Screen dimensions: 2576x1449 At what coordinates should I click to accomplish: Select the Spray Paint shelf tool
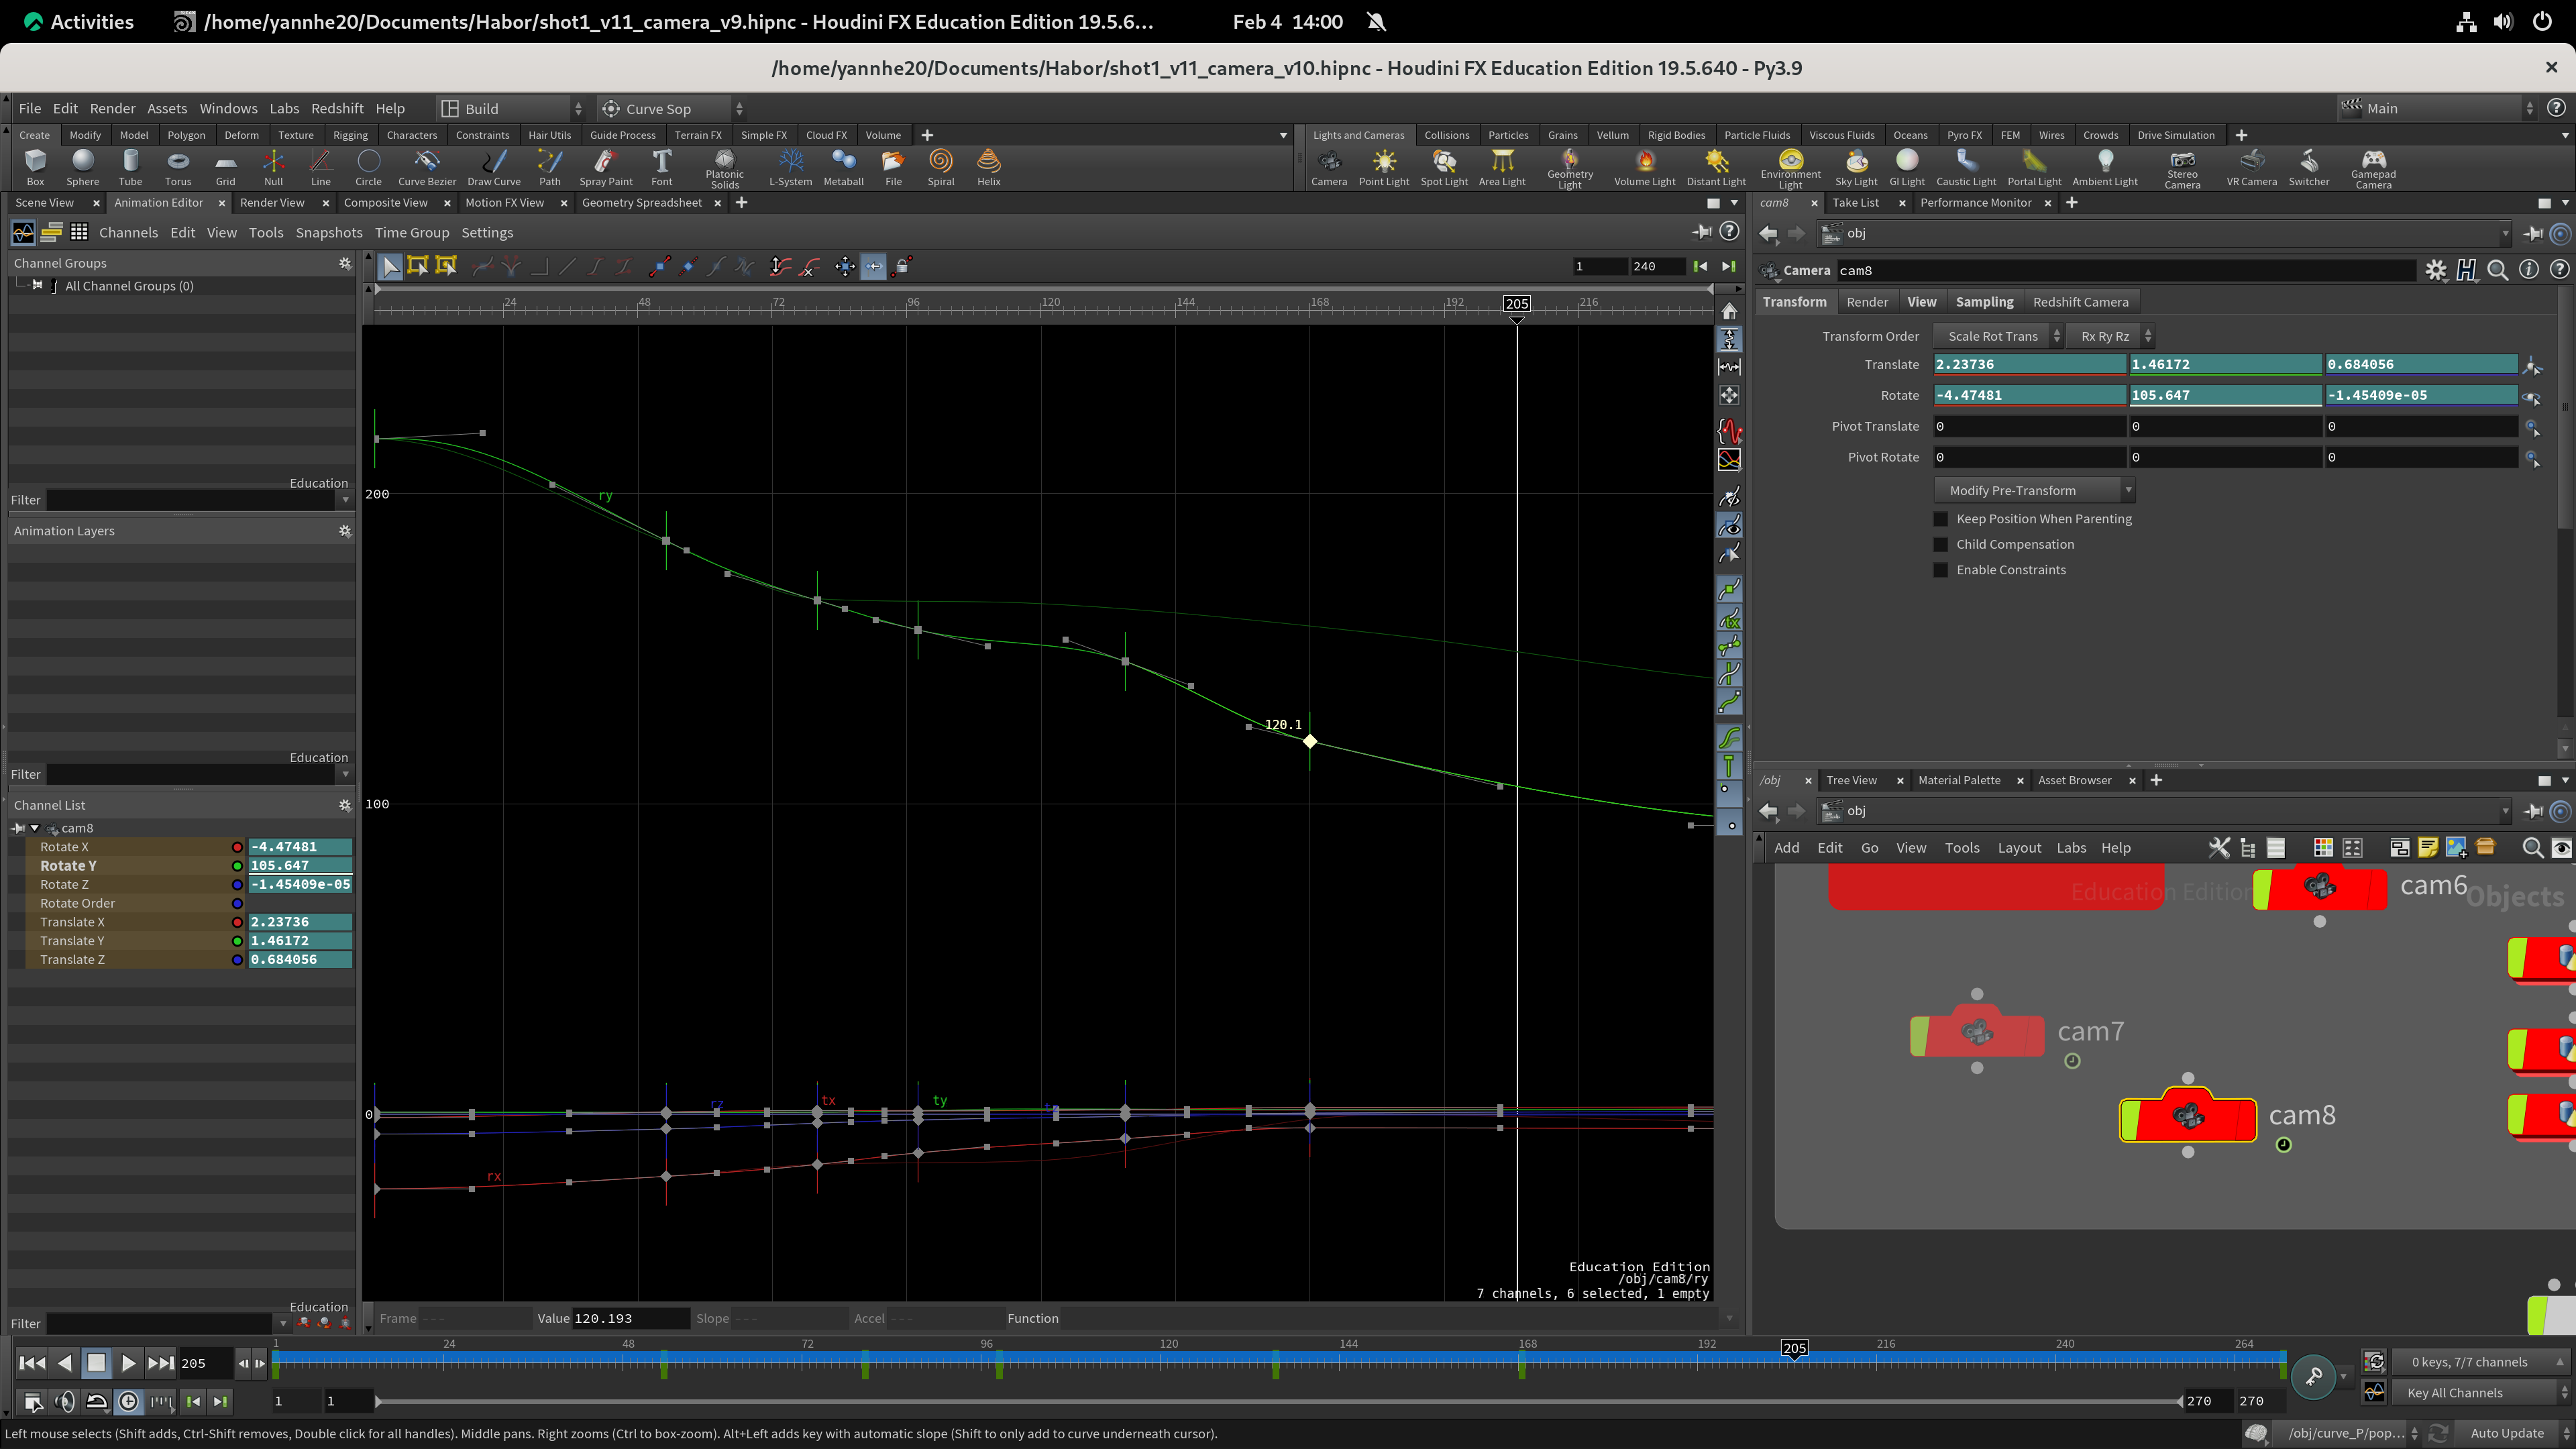[606, 167]
